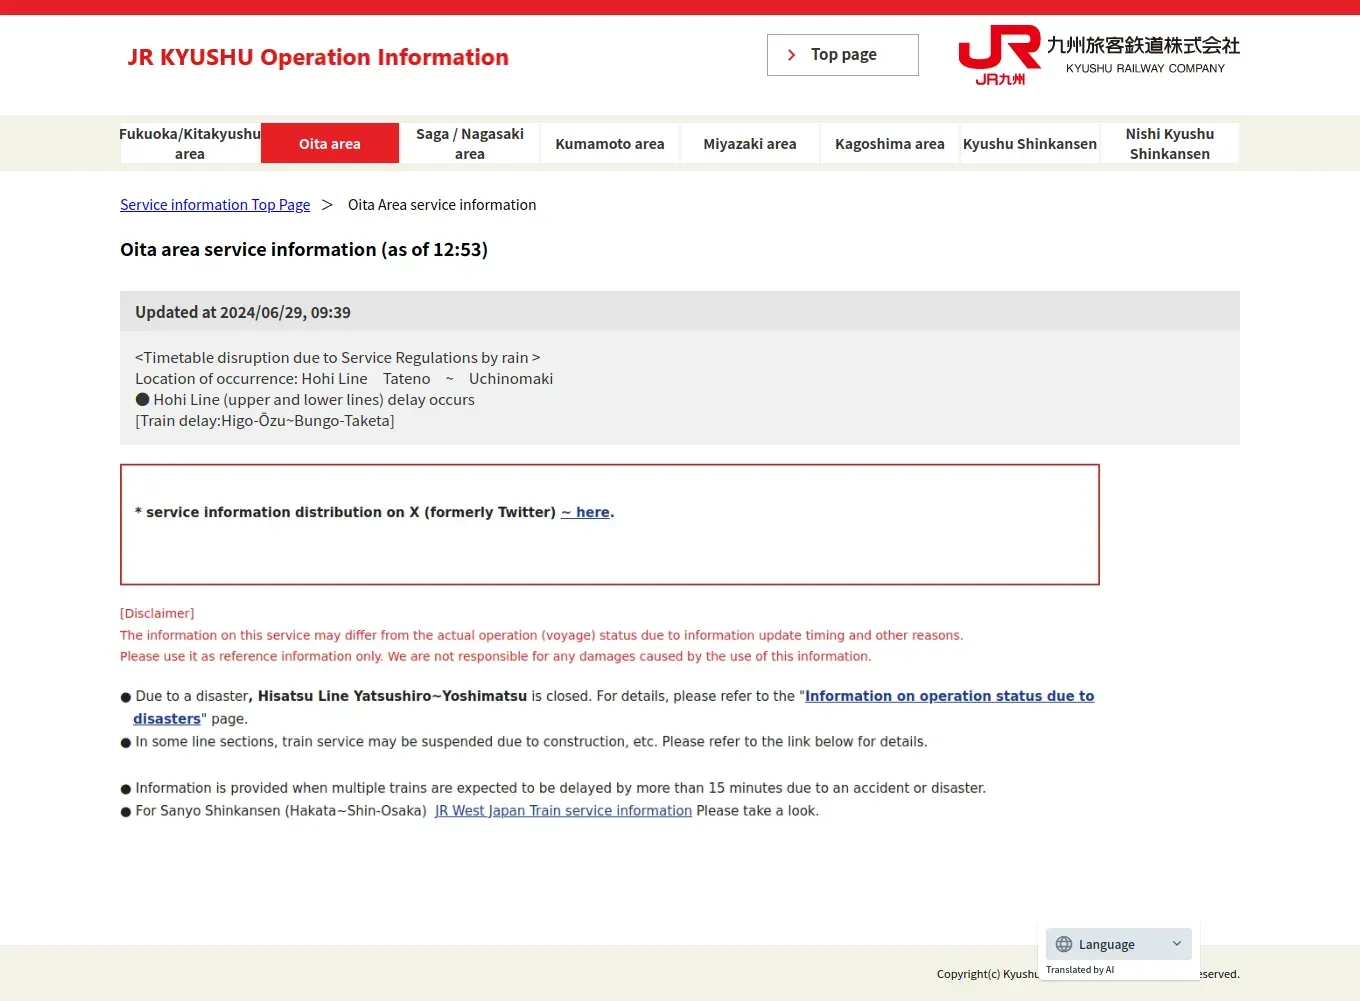Click the [Disclaimer] label
This screenshot has width=1360, height=1001.
tap(157, 613)
